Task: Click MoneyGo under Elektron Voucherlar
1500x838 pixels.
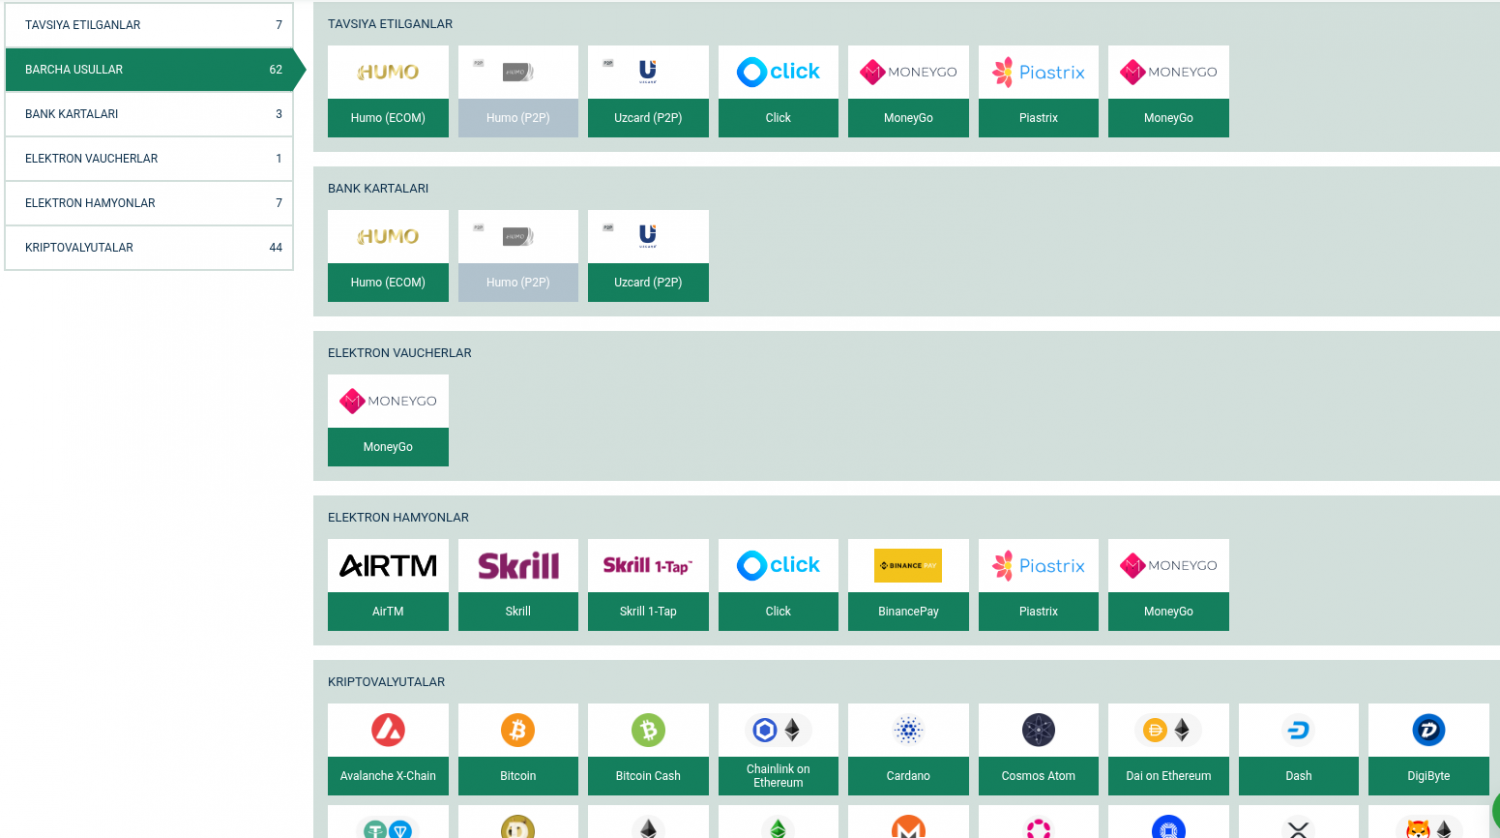Action: point(388,420)
